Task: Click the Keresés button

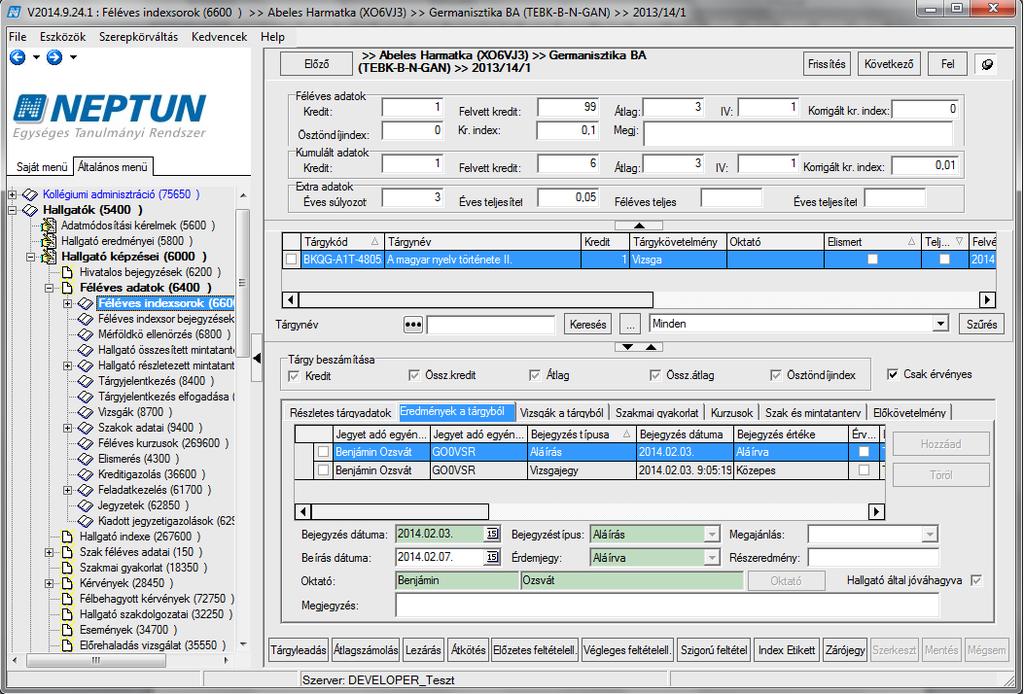Action: point(588,324)
